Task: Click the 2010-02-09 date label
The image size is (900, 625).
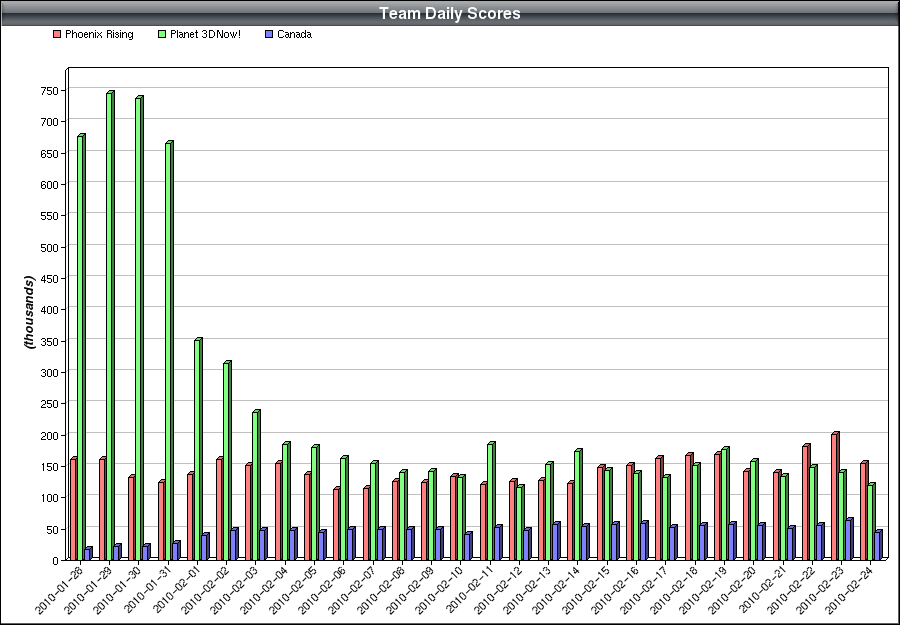Action: pyautogui.click(x=410, y=589)
